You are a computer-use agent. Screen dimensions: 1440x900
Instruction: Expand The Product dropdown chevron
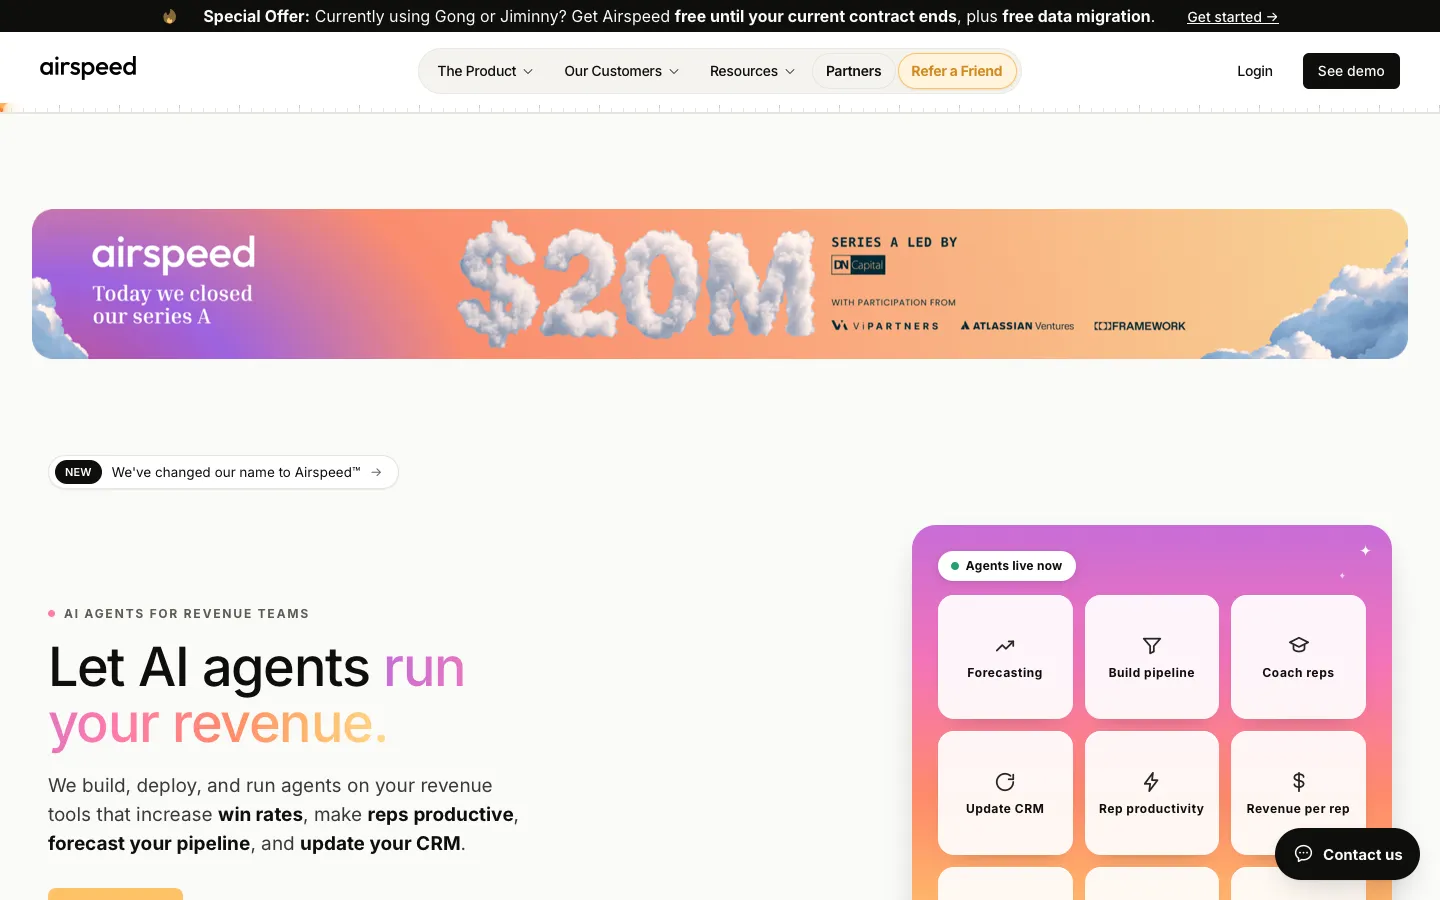pyautogui.click(x=528, y=72)
